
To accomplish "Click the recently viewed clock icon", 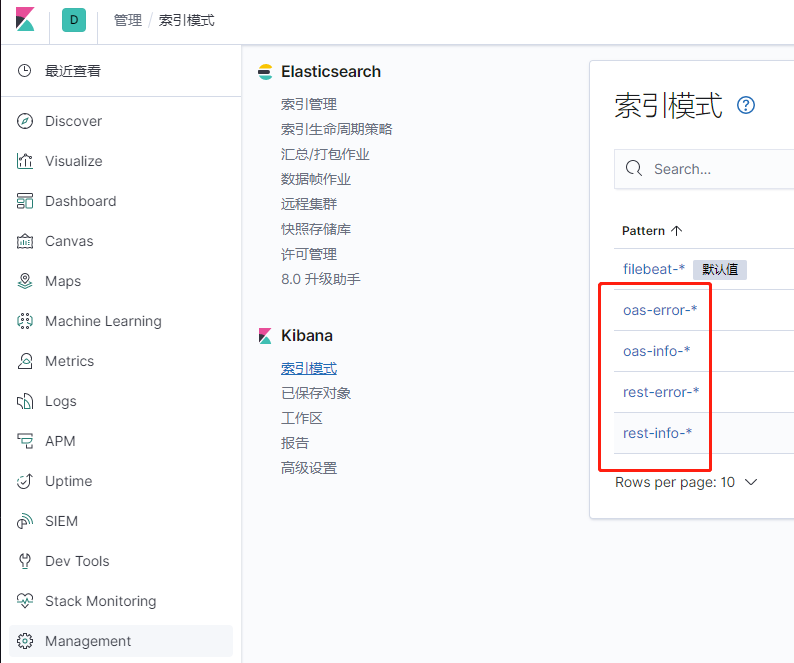I will point(24,70).
